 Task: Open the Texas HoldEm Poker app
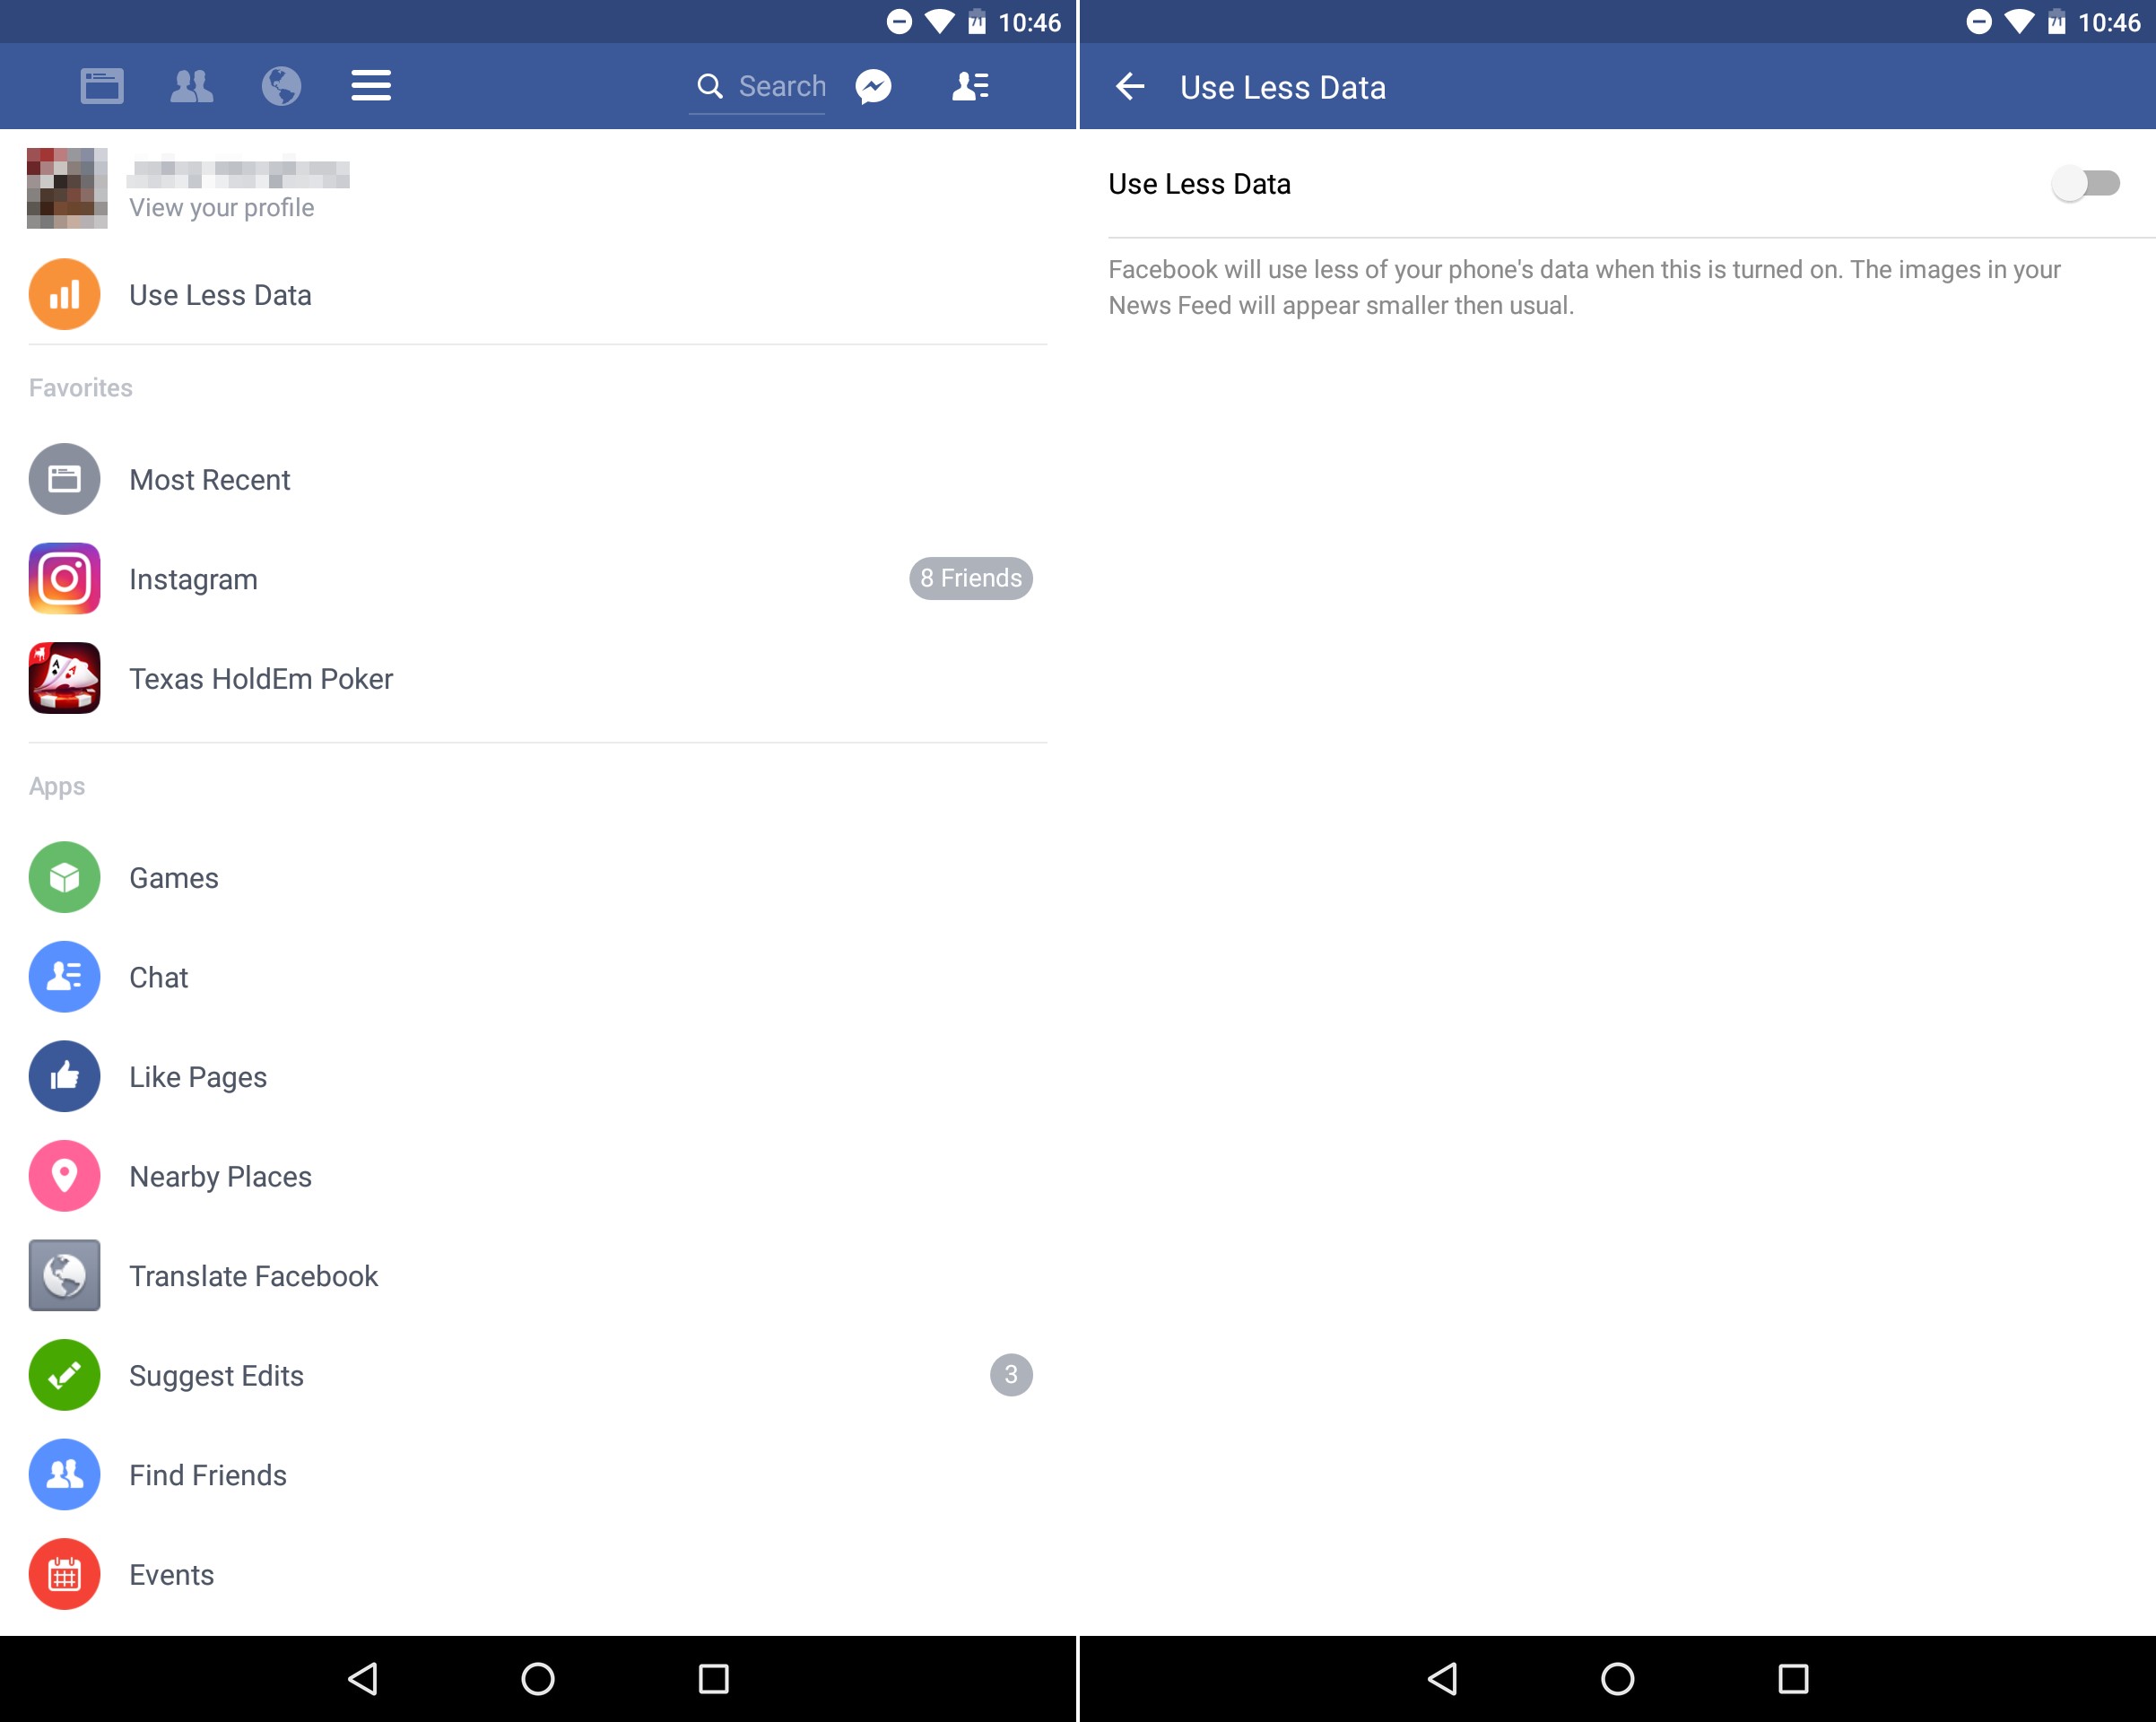point(260,676)
